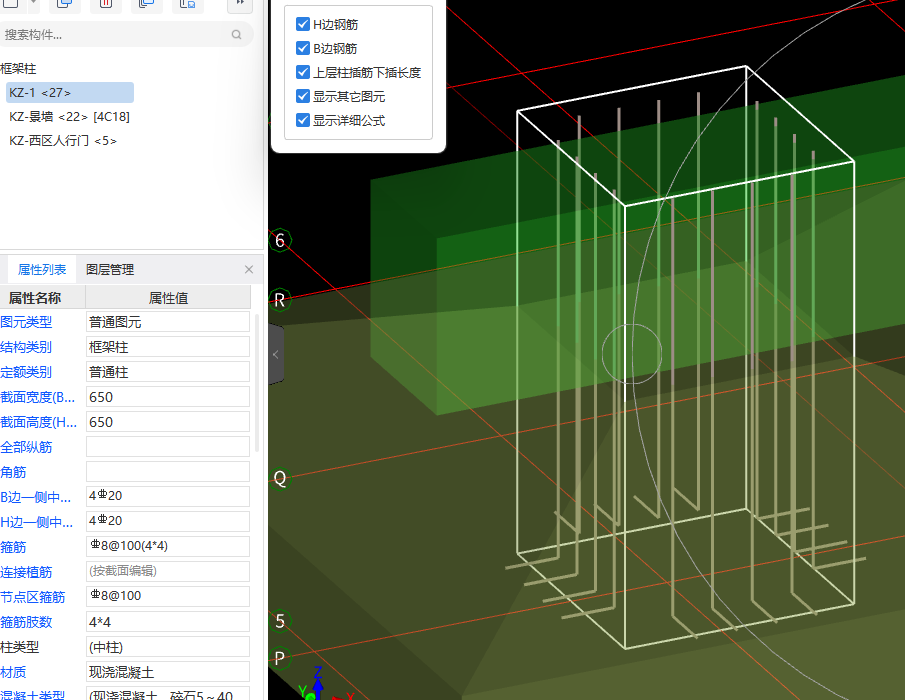The height and width of the screenshot is (700, 905).
Task: Click the 截面宽度 value field
Action: pos(167,397)
